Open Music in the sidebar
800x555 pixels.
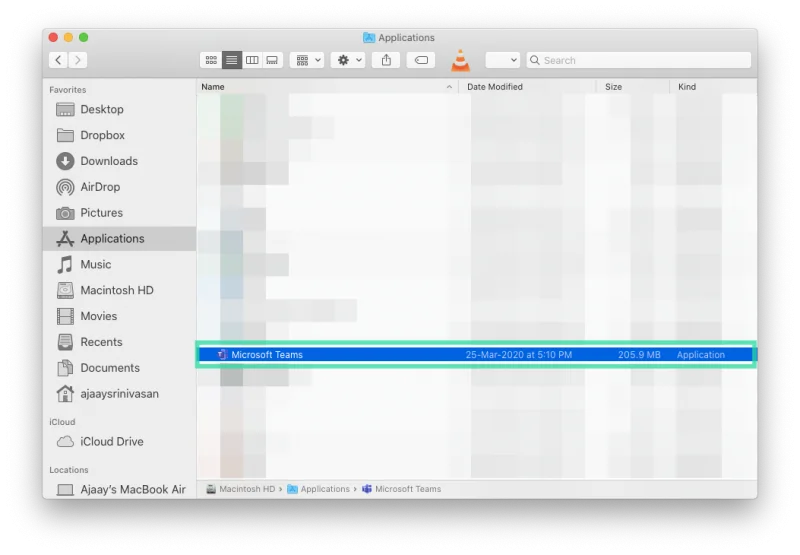click(x=119, y=265)
